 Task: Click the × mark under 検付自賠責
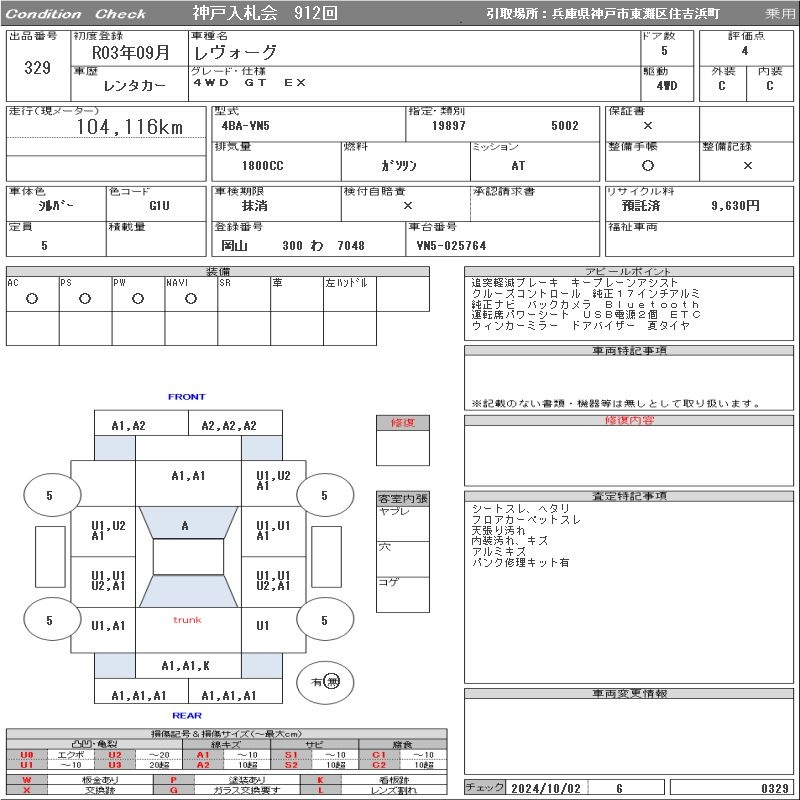(x=408, y=205)
